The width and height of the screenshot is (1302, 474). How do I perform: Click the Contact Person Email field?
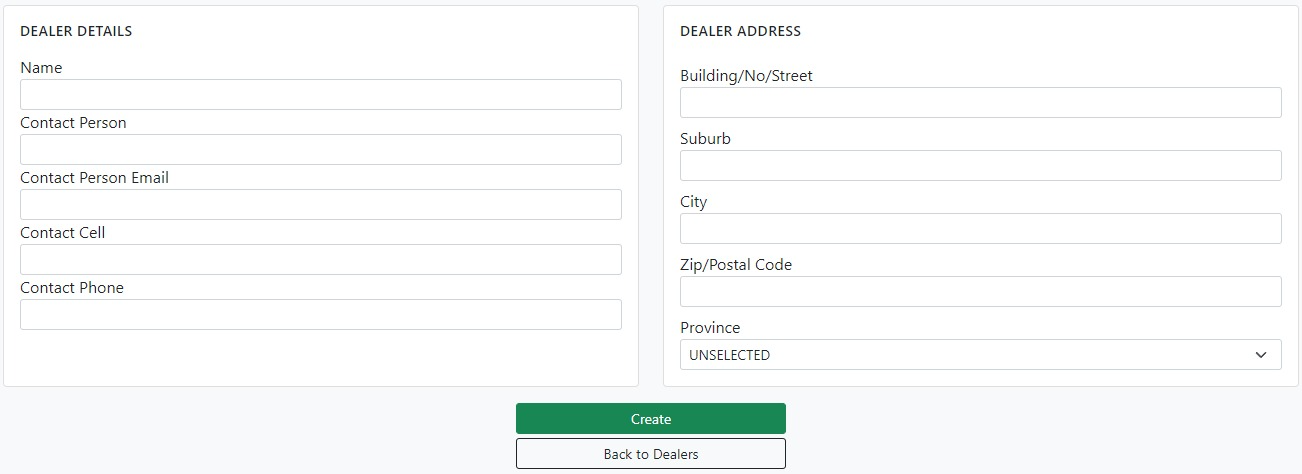(x=320, y=205)
